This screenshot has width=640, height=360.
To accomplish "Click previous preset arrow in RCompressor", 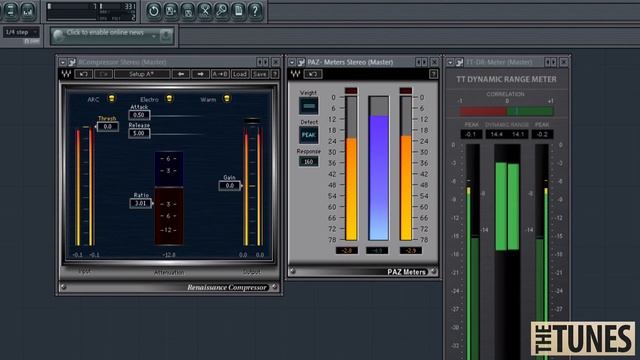I will coord(181,74).
